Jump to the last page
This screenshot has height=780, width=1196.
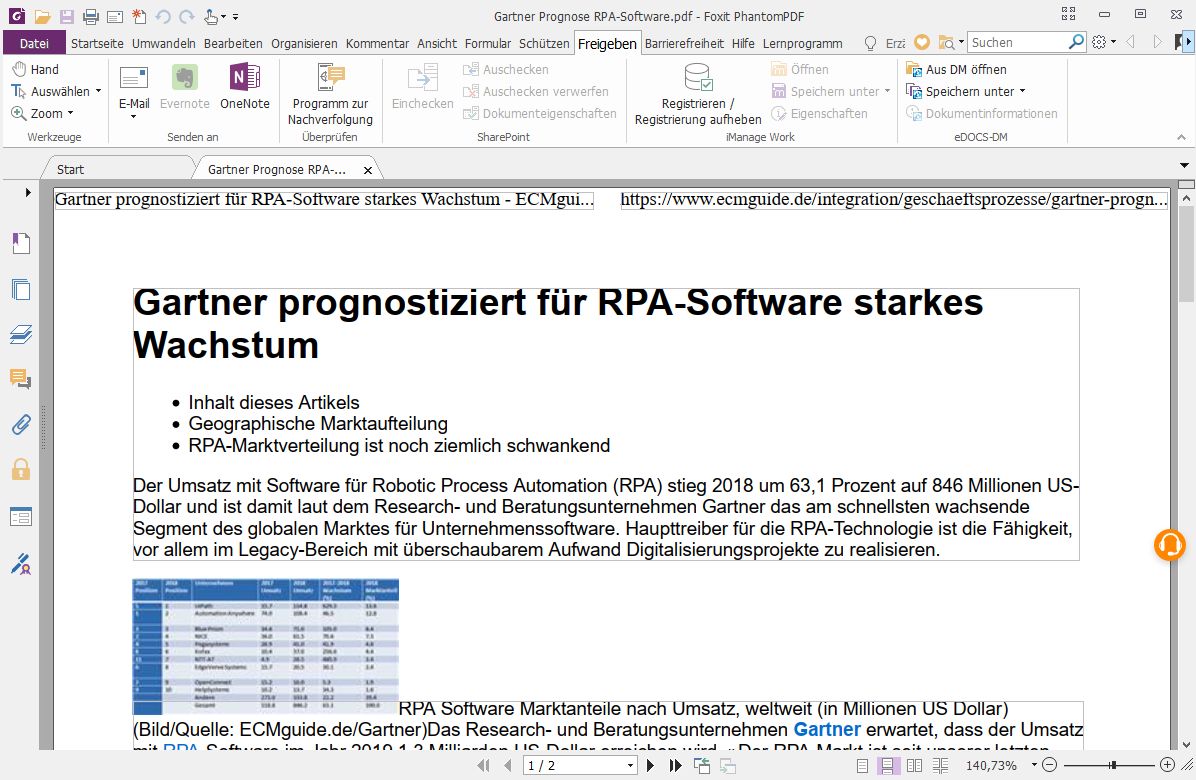tap(675, 766)
